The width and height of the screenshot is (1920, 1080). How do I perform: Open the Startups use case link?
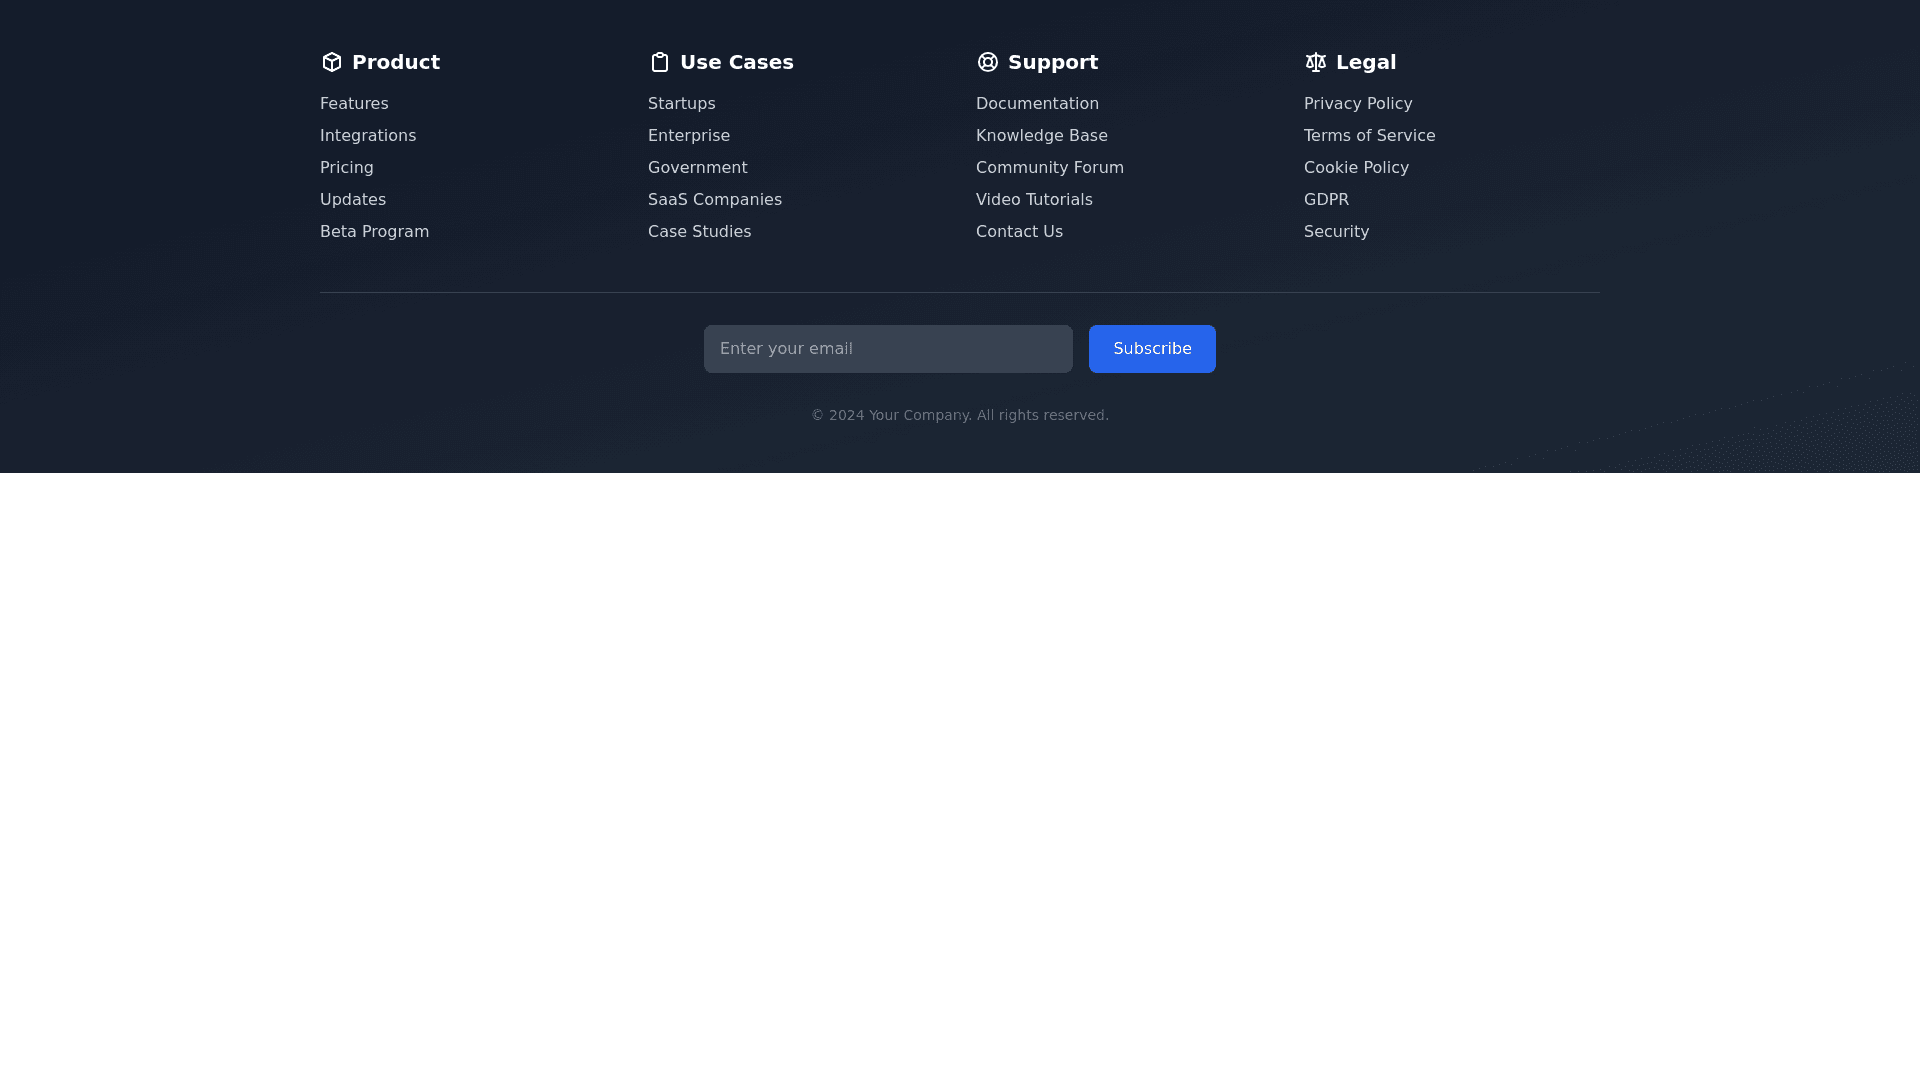coord(682,104)
